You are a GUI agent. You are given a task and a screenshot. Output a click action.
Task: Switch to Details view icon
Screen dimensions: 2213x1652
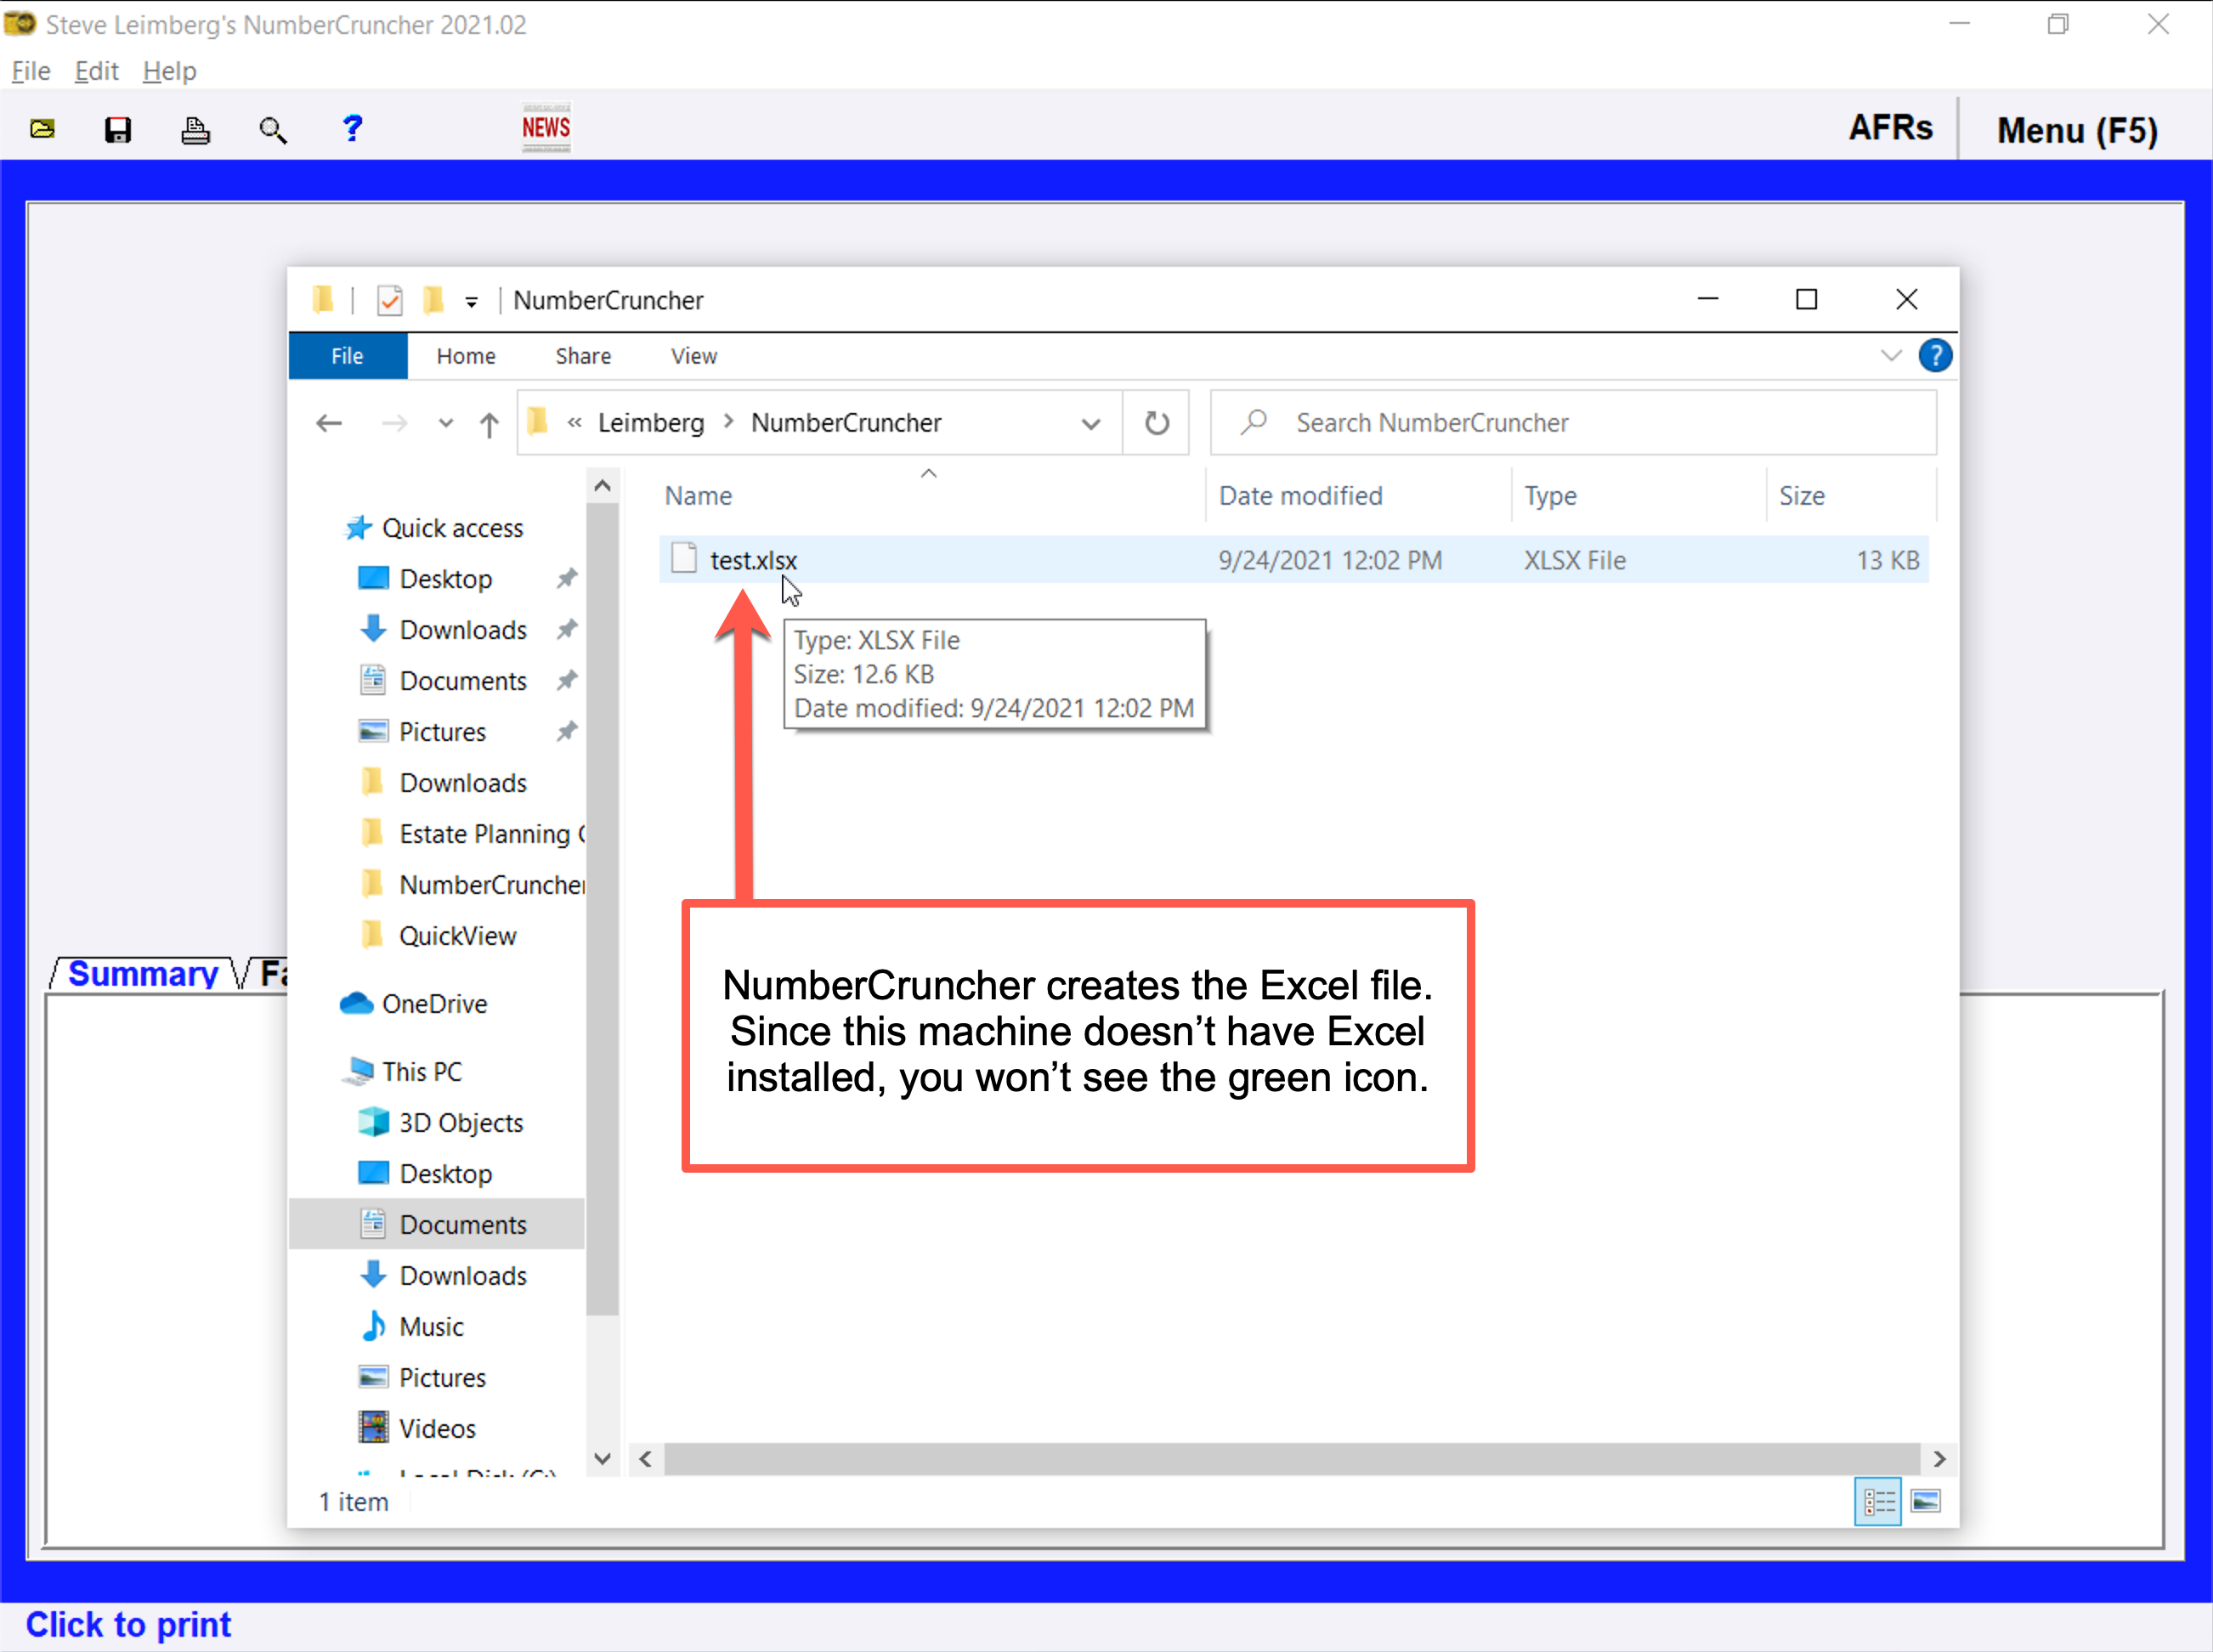[x=1878, y=1503]
